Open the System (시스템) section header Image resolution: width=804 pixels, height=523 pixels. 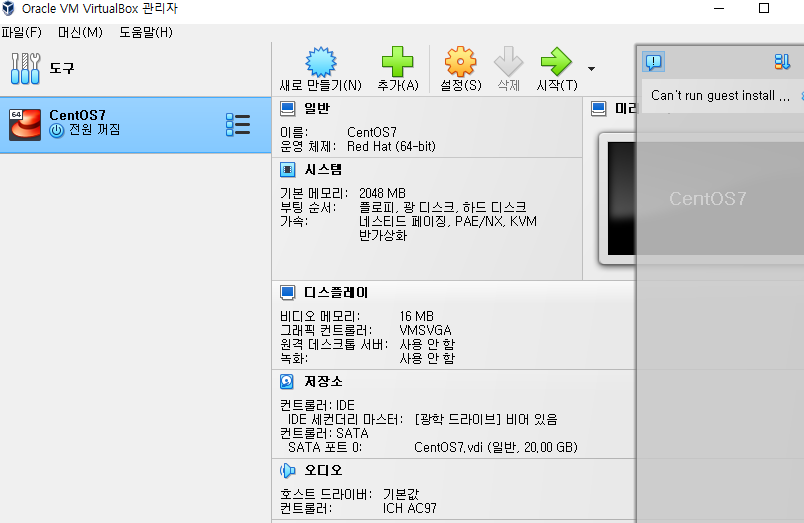(x=323, y=170)
